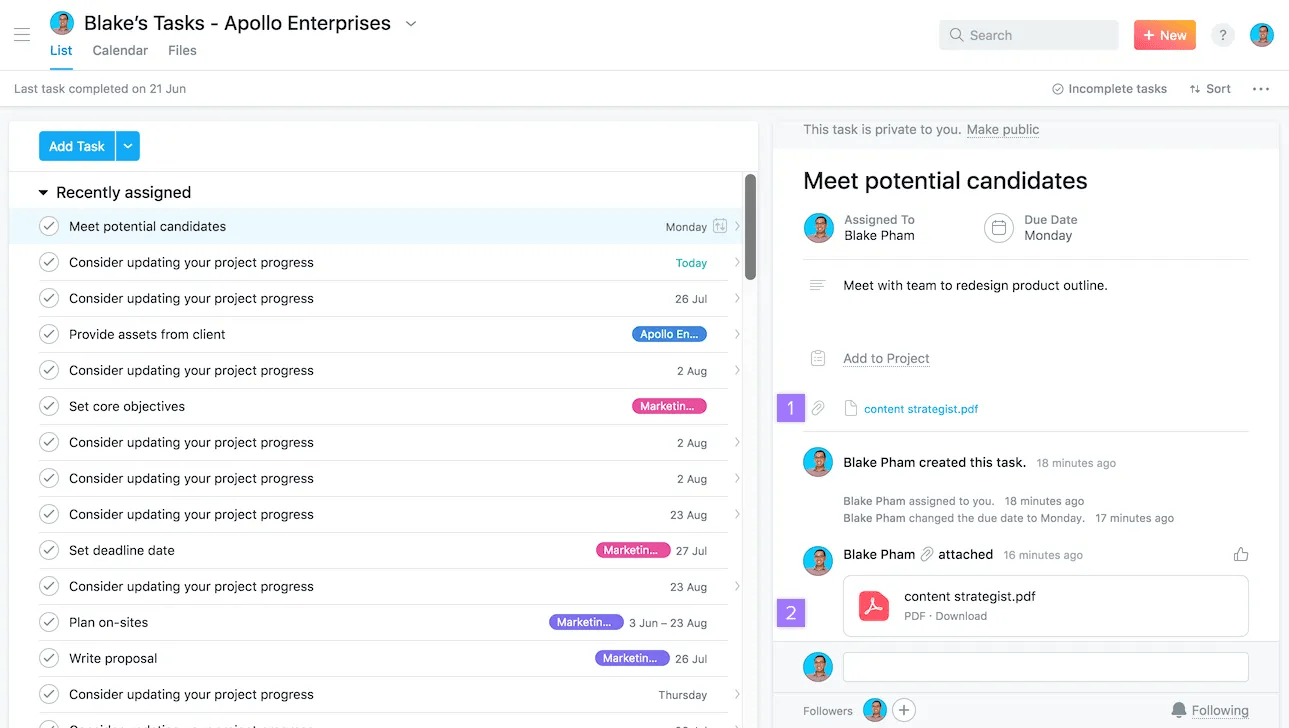This screenshot has width=1289, height=728.
Task: Switch to the Files tab
Action: click(x=182, y=50)
